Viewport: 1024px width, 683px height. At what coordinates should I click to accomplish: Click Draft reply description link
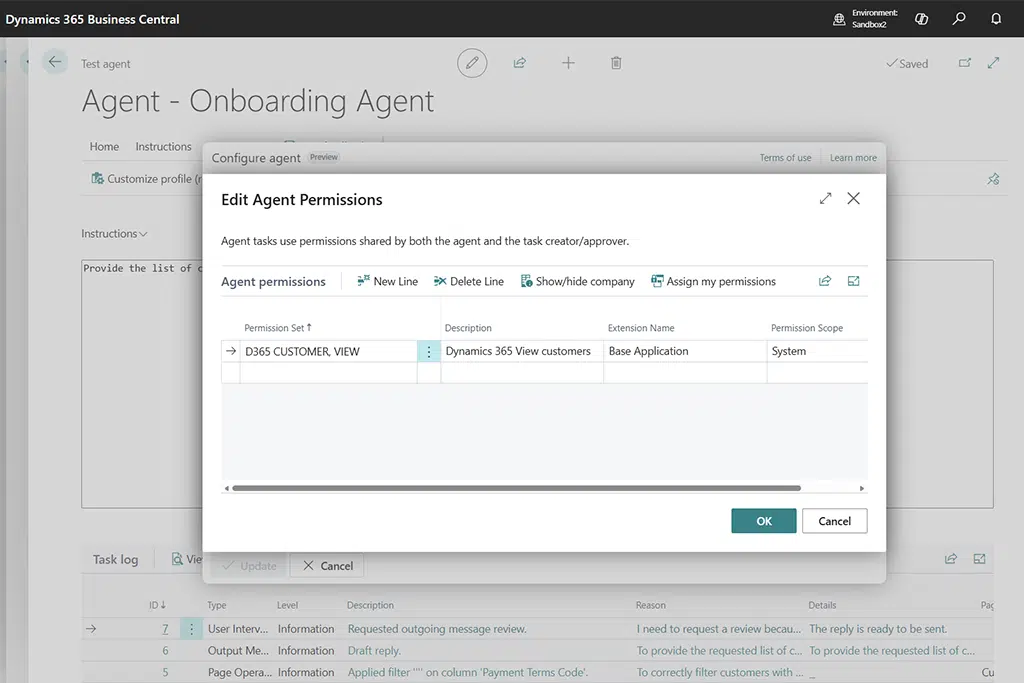374,650
